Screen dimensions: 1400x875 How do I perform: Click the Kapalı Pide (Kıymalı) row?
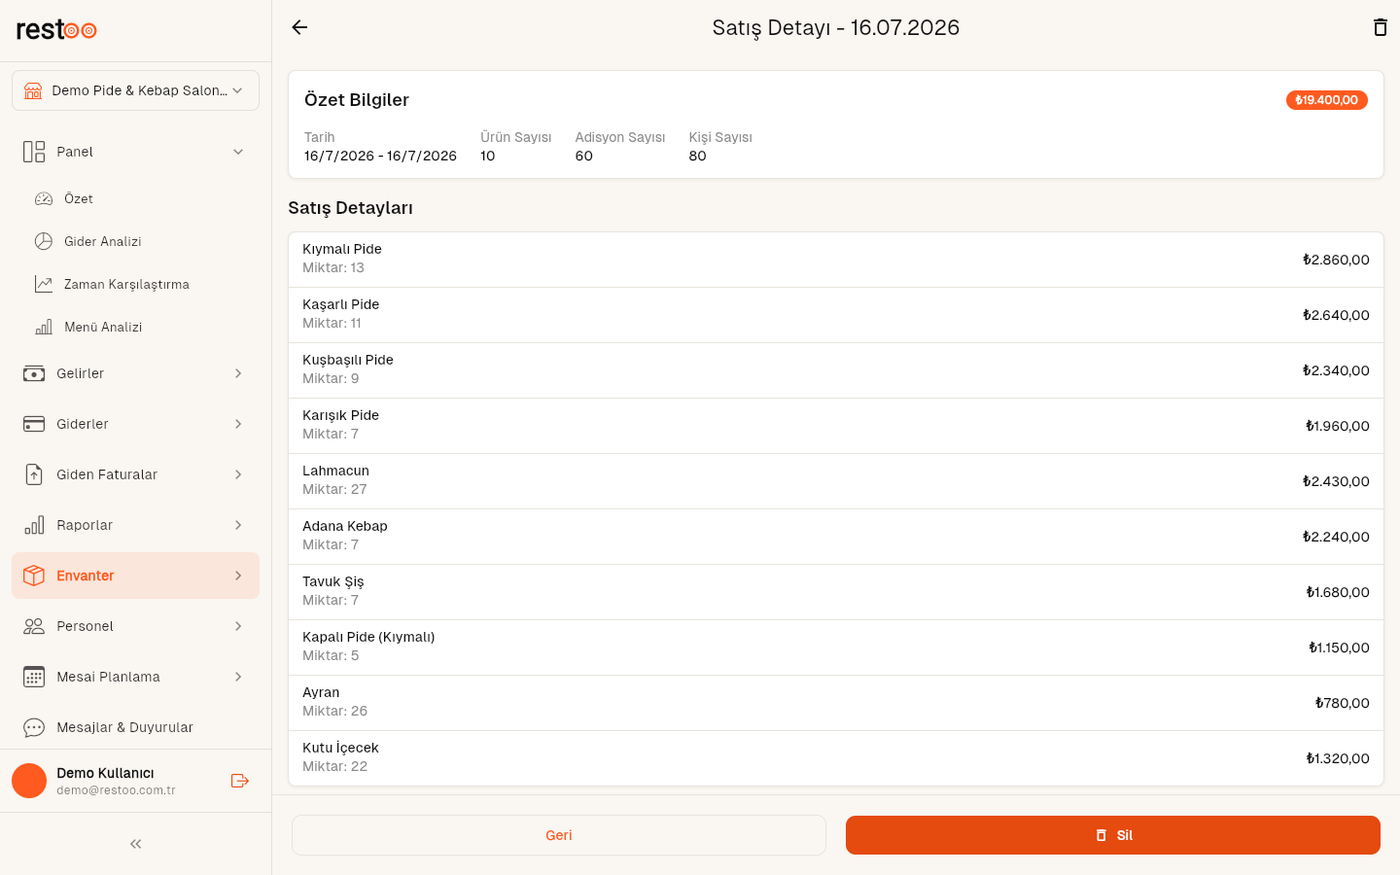(x=836, y=648)
